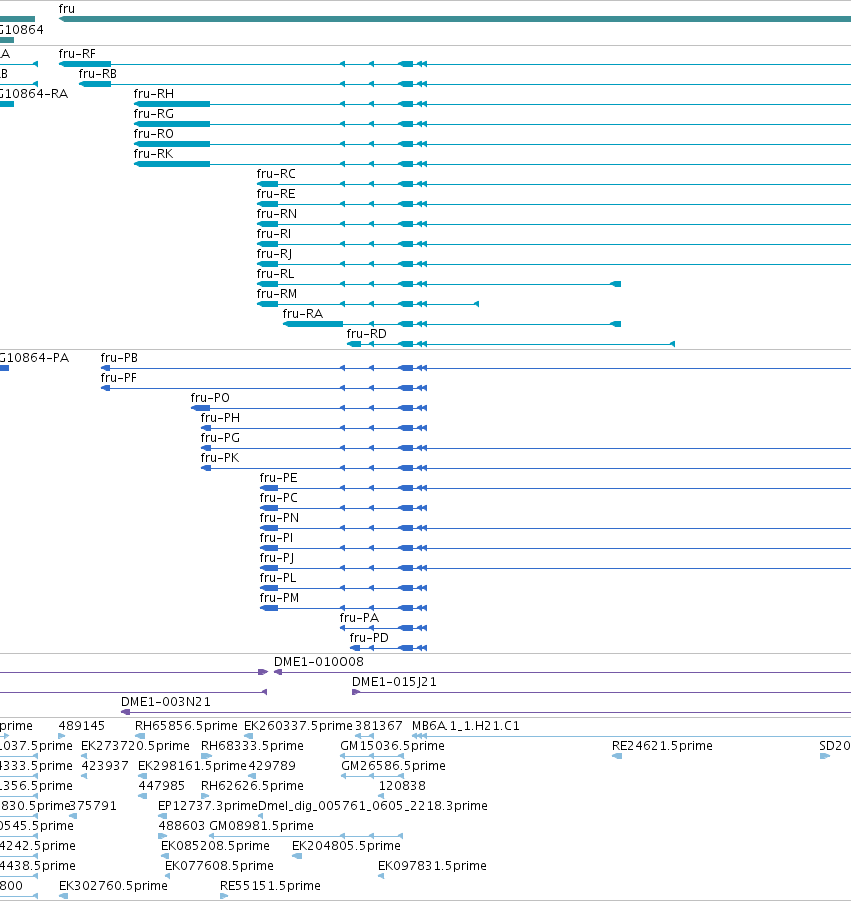This screenshot has height=901, width=851.
Task: Select the 381367 feature label
Action: click(378, 726)
